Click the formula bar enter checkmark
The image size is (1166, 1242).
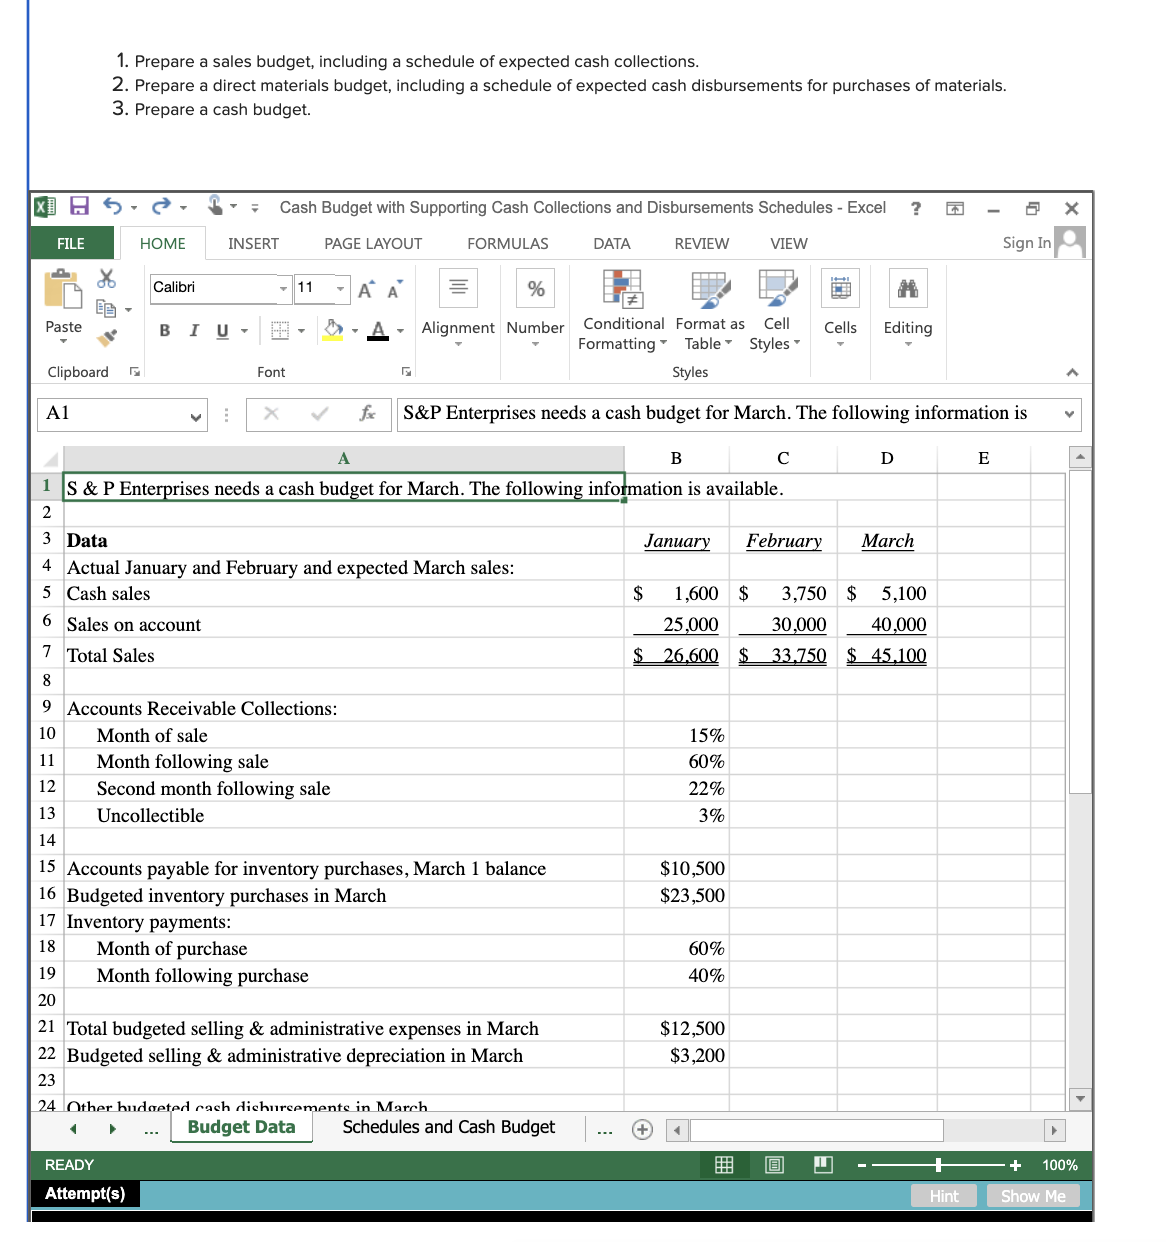(319, 413)
